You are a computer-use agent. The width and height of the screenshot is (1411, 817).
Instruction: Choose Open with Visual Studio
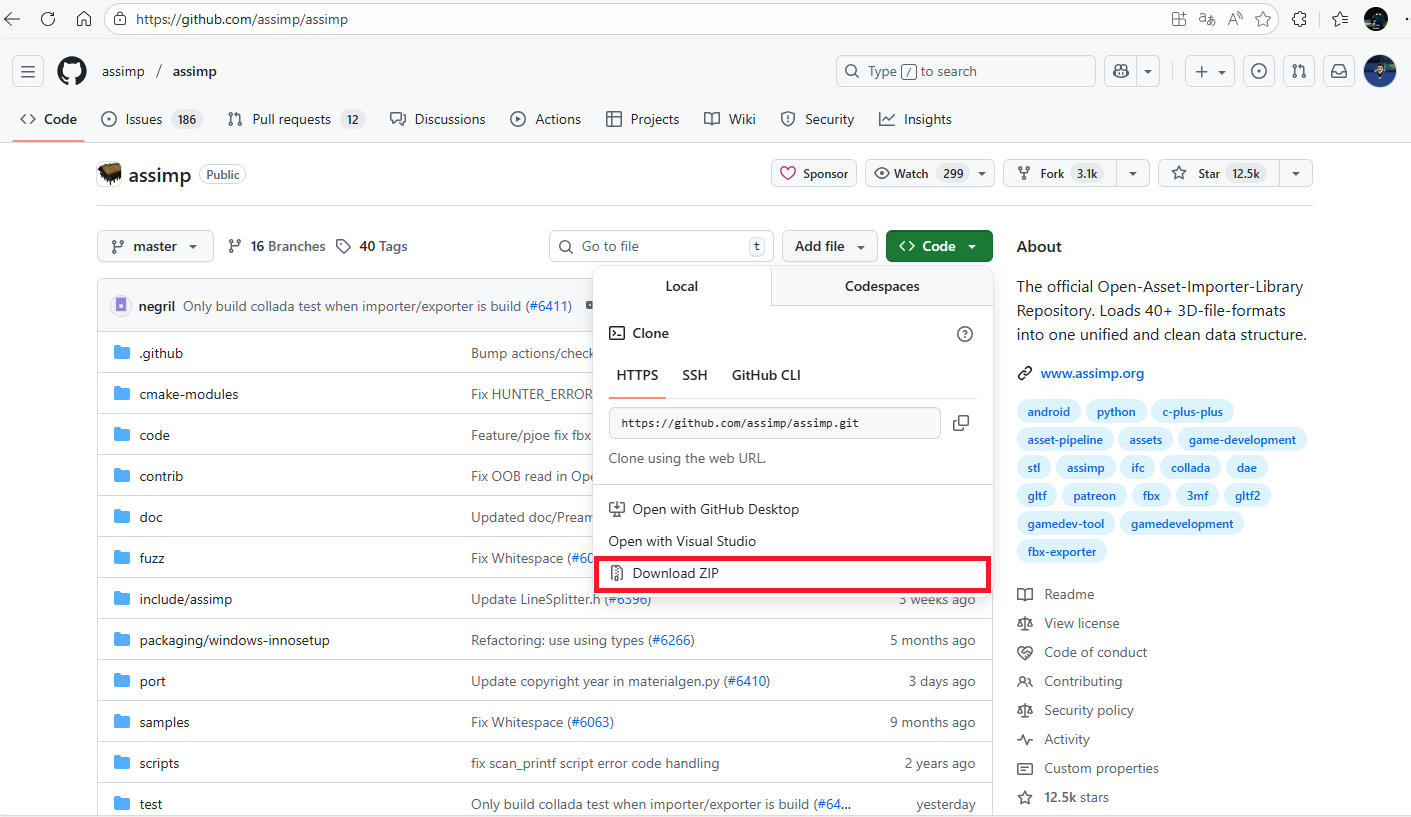[792, 541]
